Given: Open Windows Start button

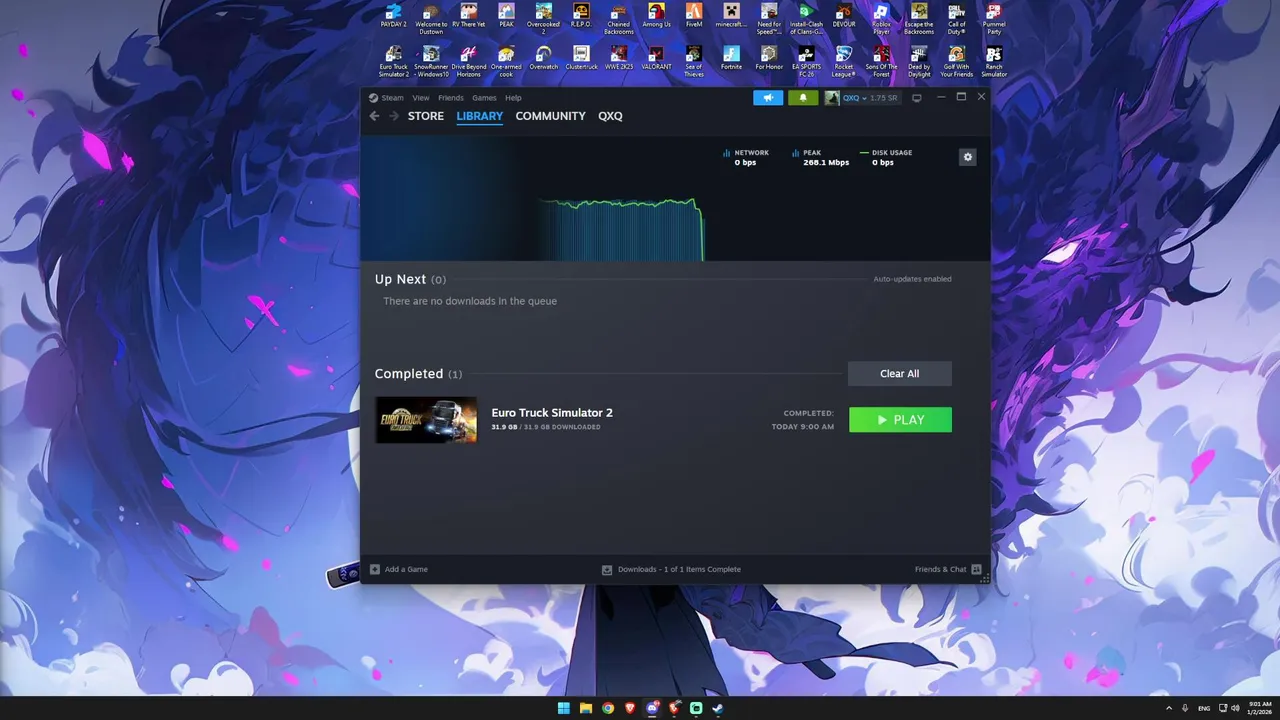Looking at the screenshot, I should (564, 708).
